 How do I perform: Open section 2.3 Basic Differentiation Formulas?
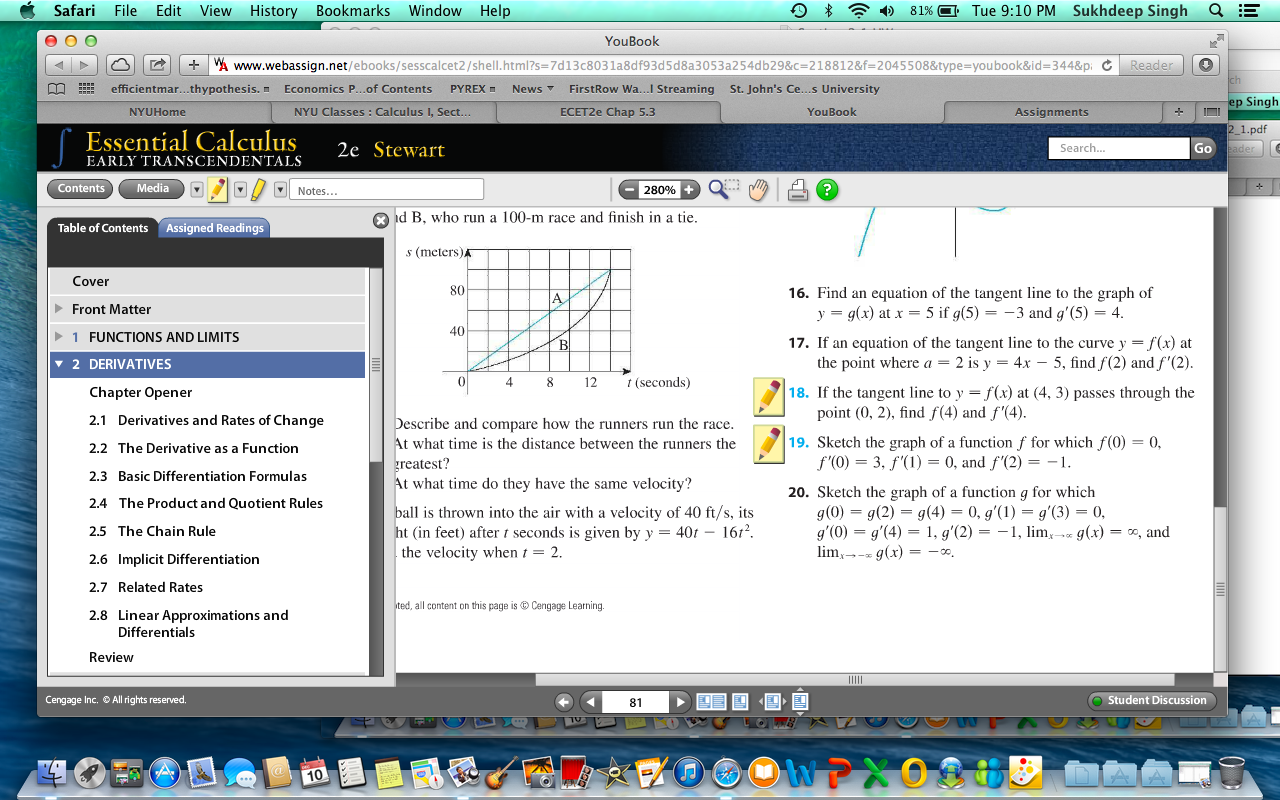(198, 476)
